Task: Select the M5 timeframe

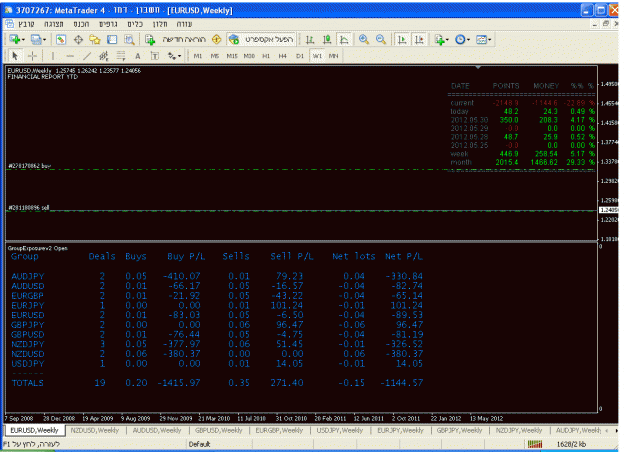Action: [215, 56]
